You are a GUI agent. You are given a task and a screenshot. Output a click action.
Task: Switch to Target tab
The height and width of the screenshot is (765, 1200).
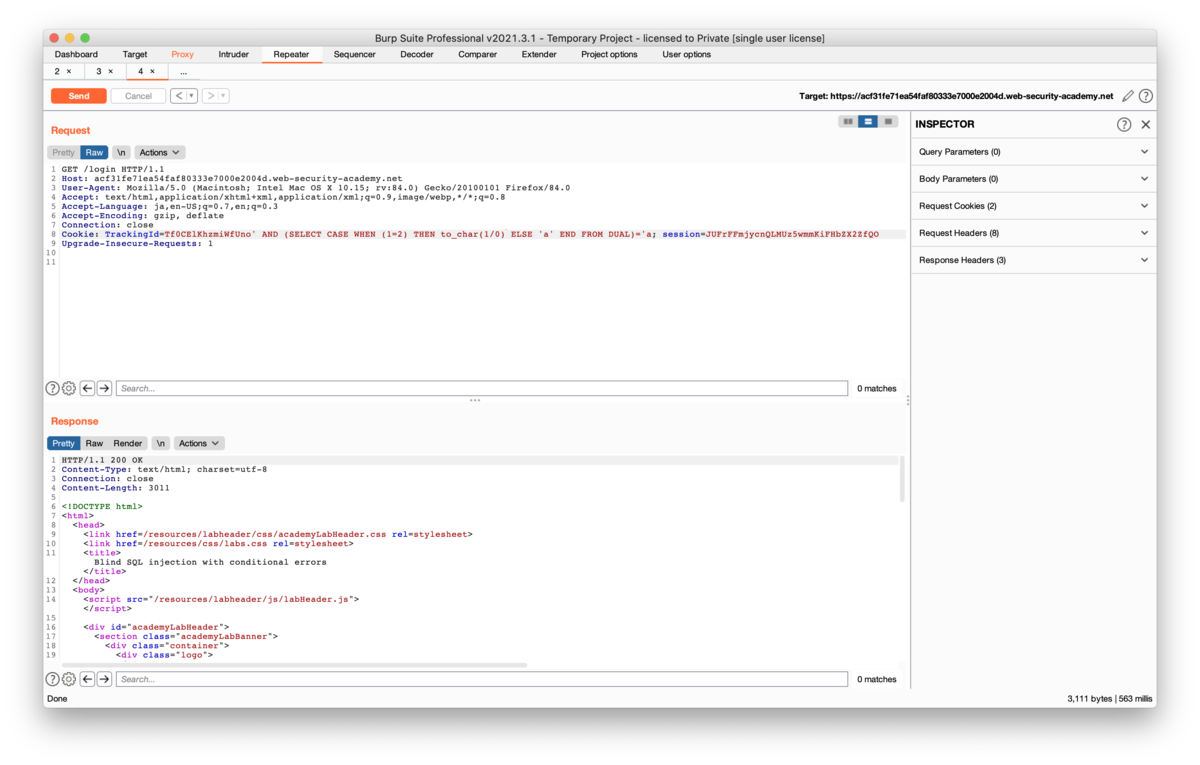click(135, 54)
